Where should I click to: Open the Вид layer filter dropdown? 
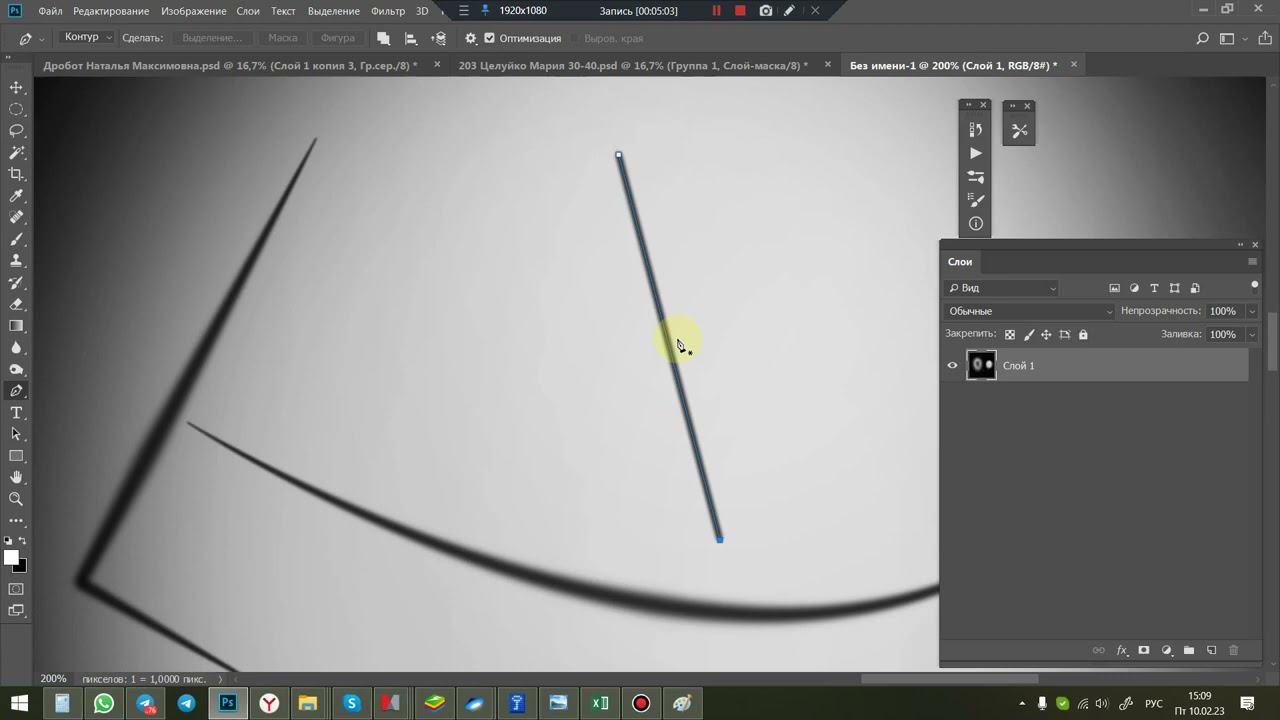(1001, 288)
